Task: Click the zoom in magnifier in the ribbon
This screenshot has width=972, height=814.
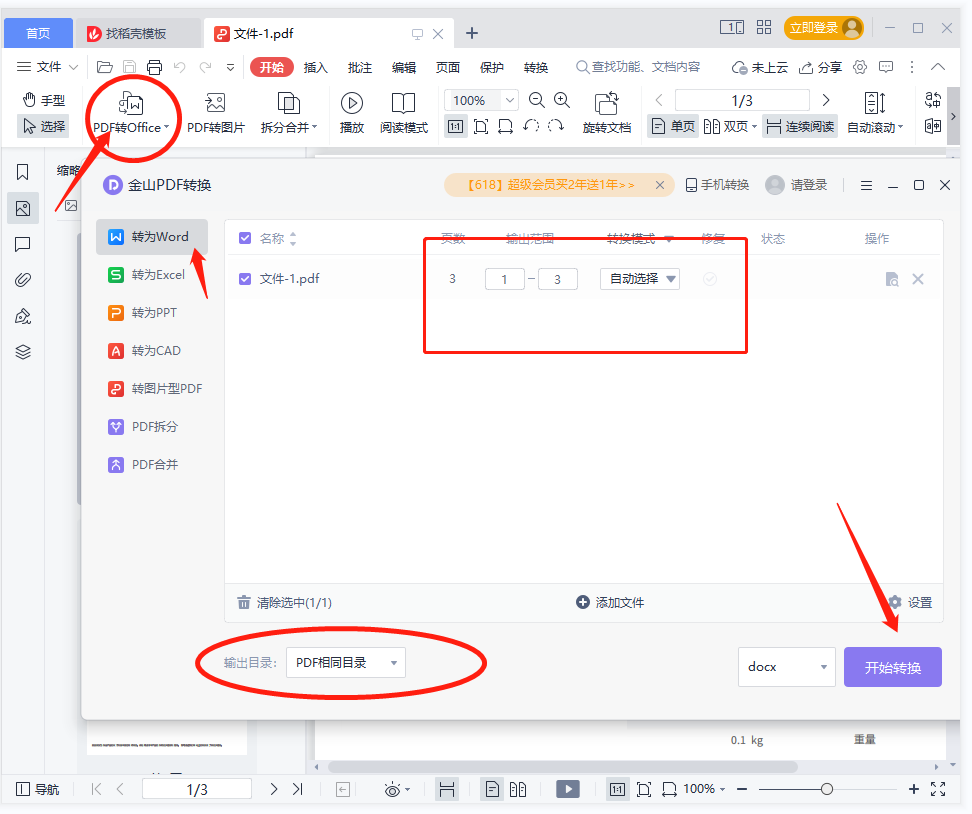Action: [x=562, y=100]
